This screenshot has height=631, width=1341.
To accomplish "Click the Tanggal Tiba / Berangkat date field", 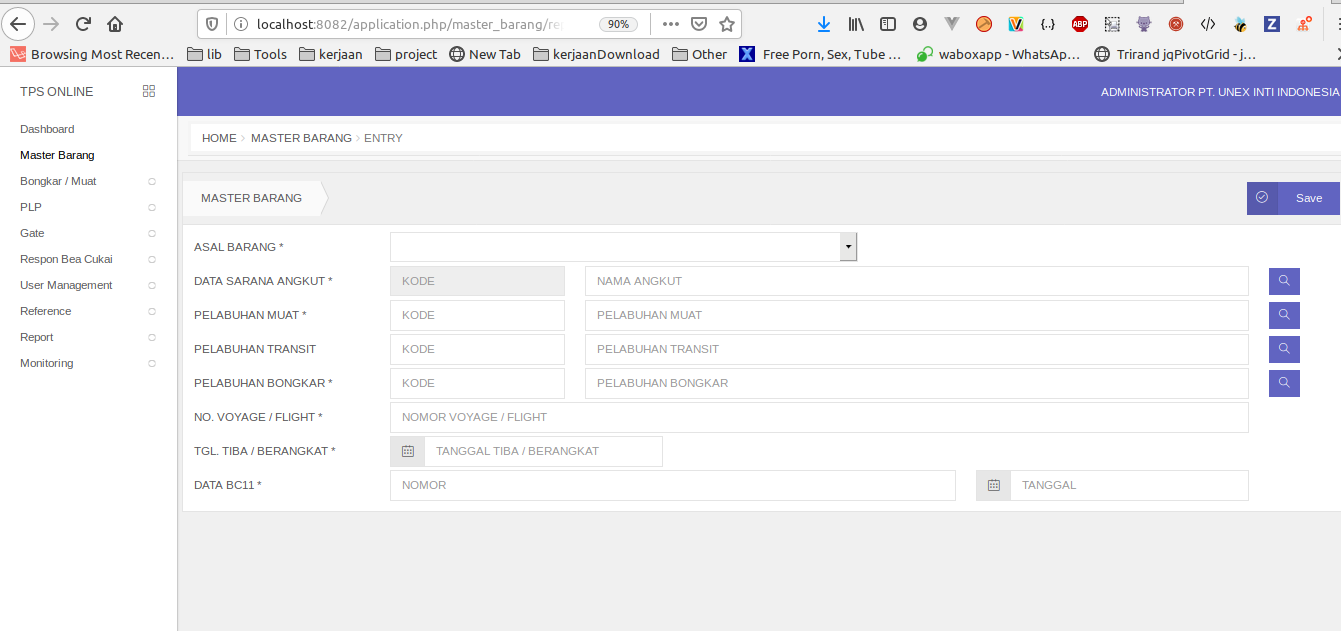I will tap(543, 451).
